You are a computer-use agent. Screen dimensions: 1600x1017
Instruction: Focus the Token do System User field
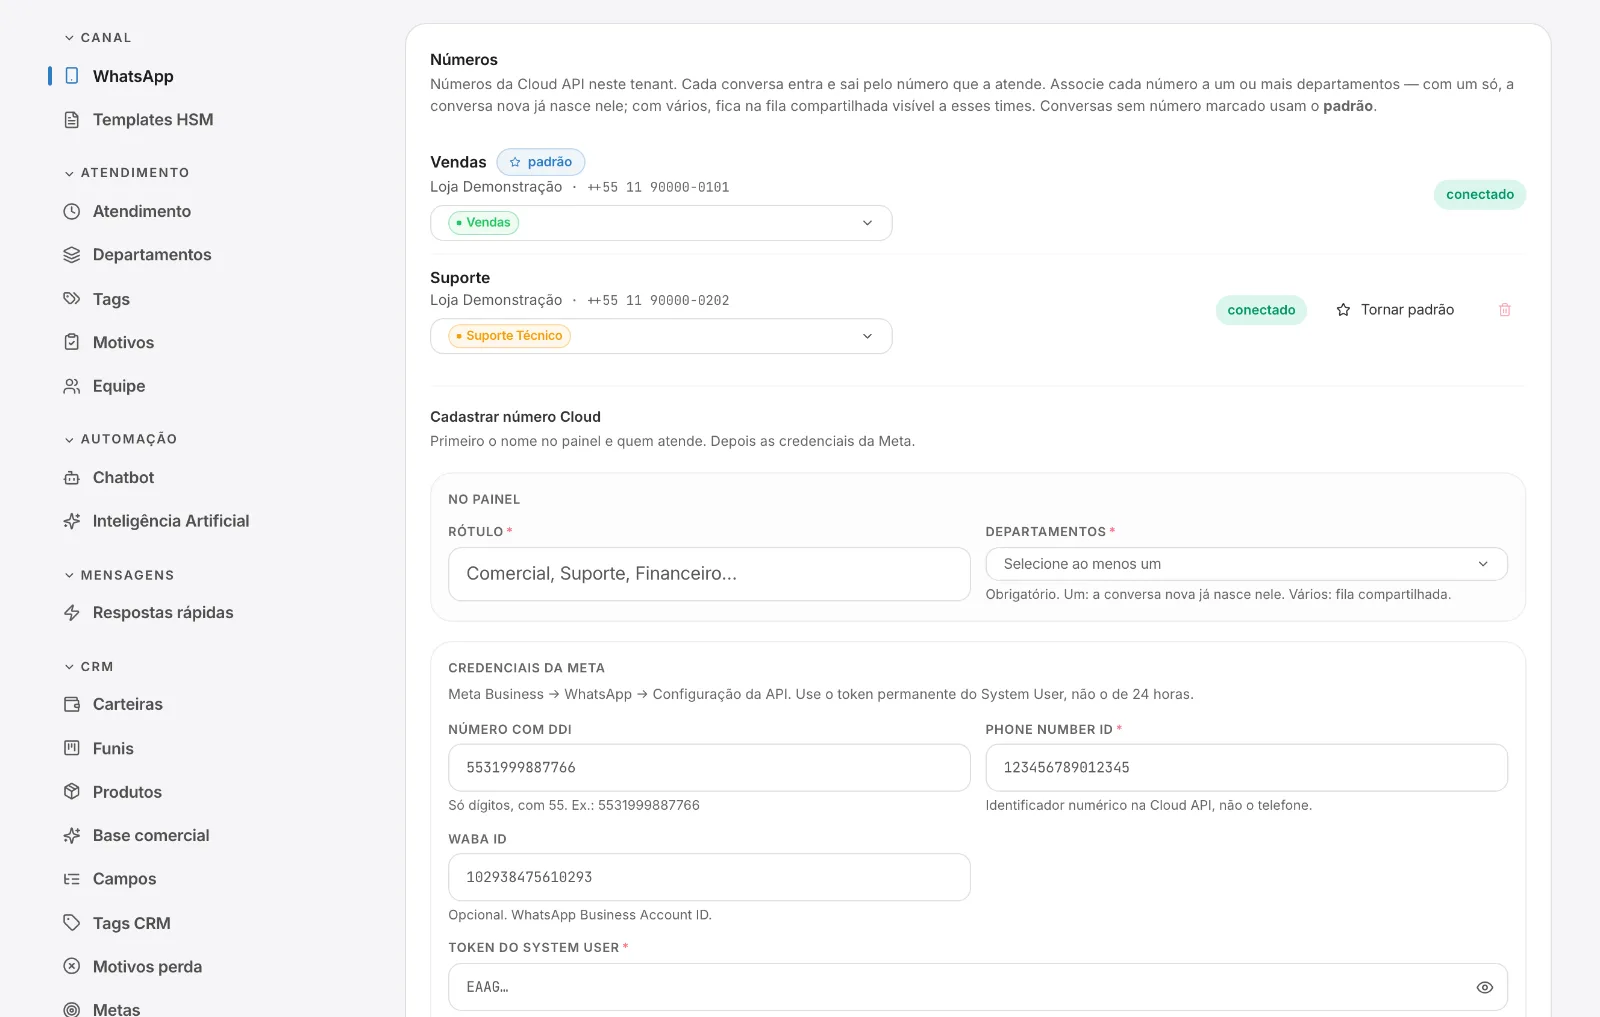point(978,987)
